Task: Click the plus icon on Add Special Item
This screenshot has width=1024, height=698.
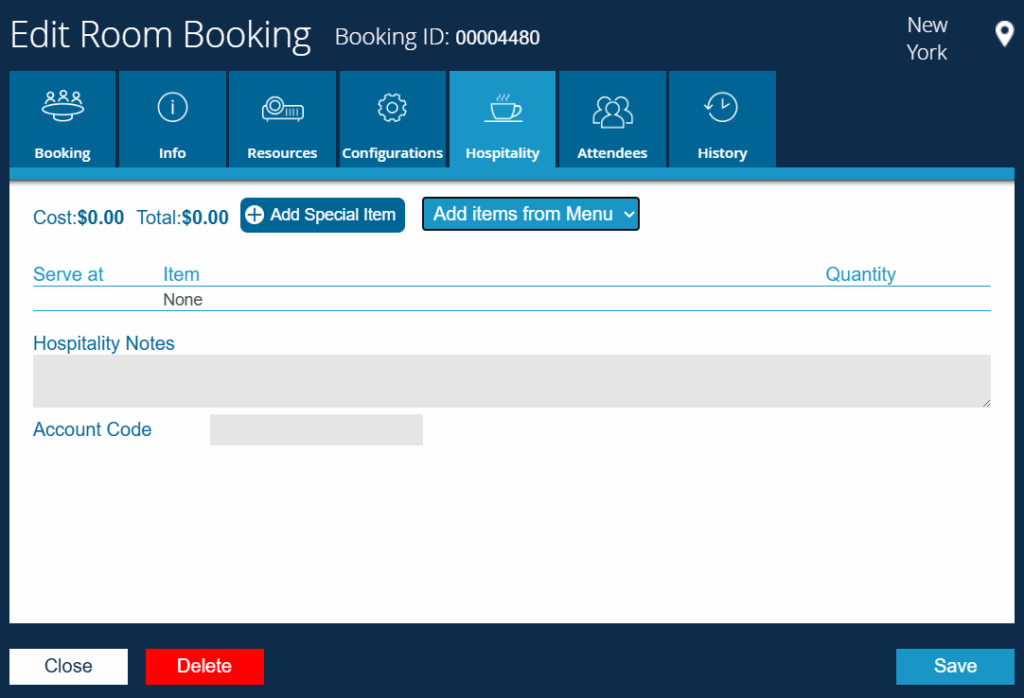Action: tap(255, 215)
